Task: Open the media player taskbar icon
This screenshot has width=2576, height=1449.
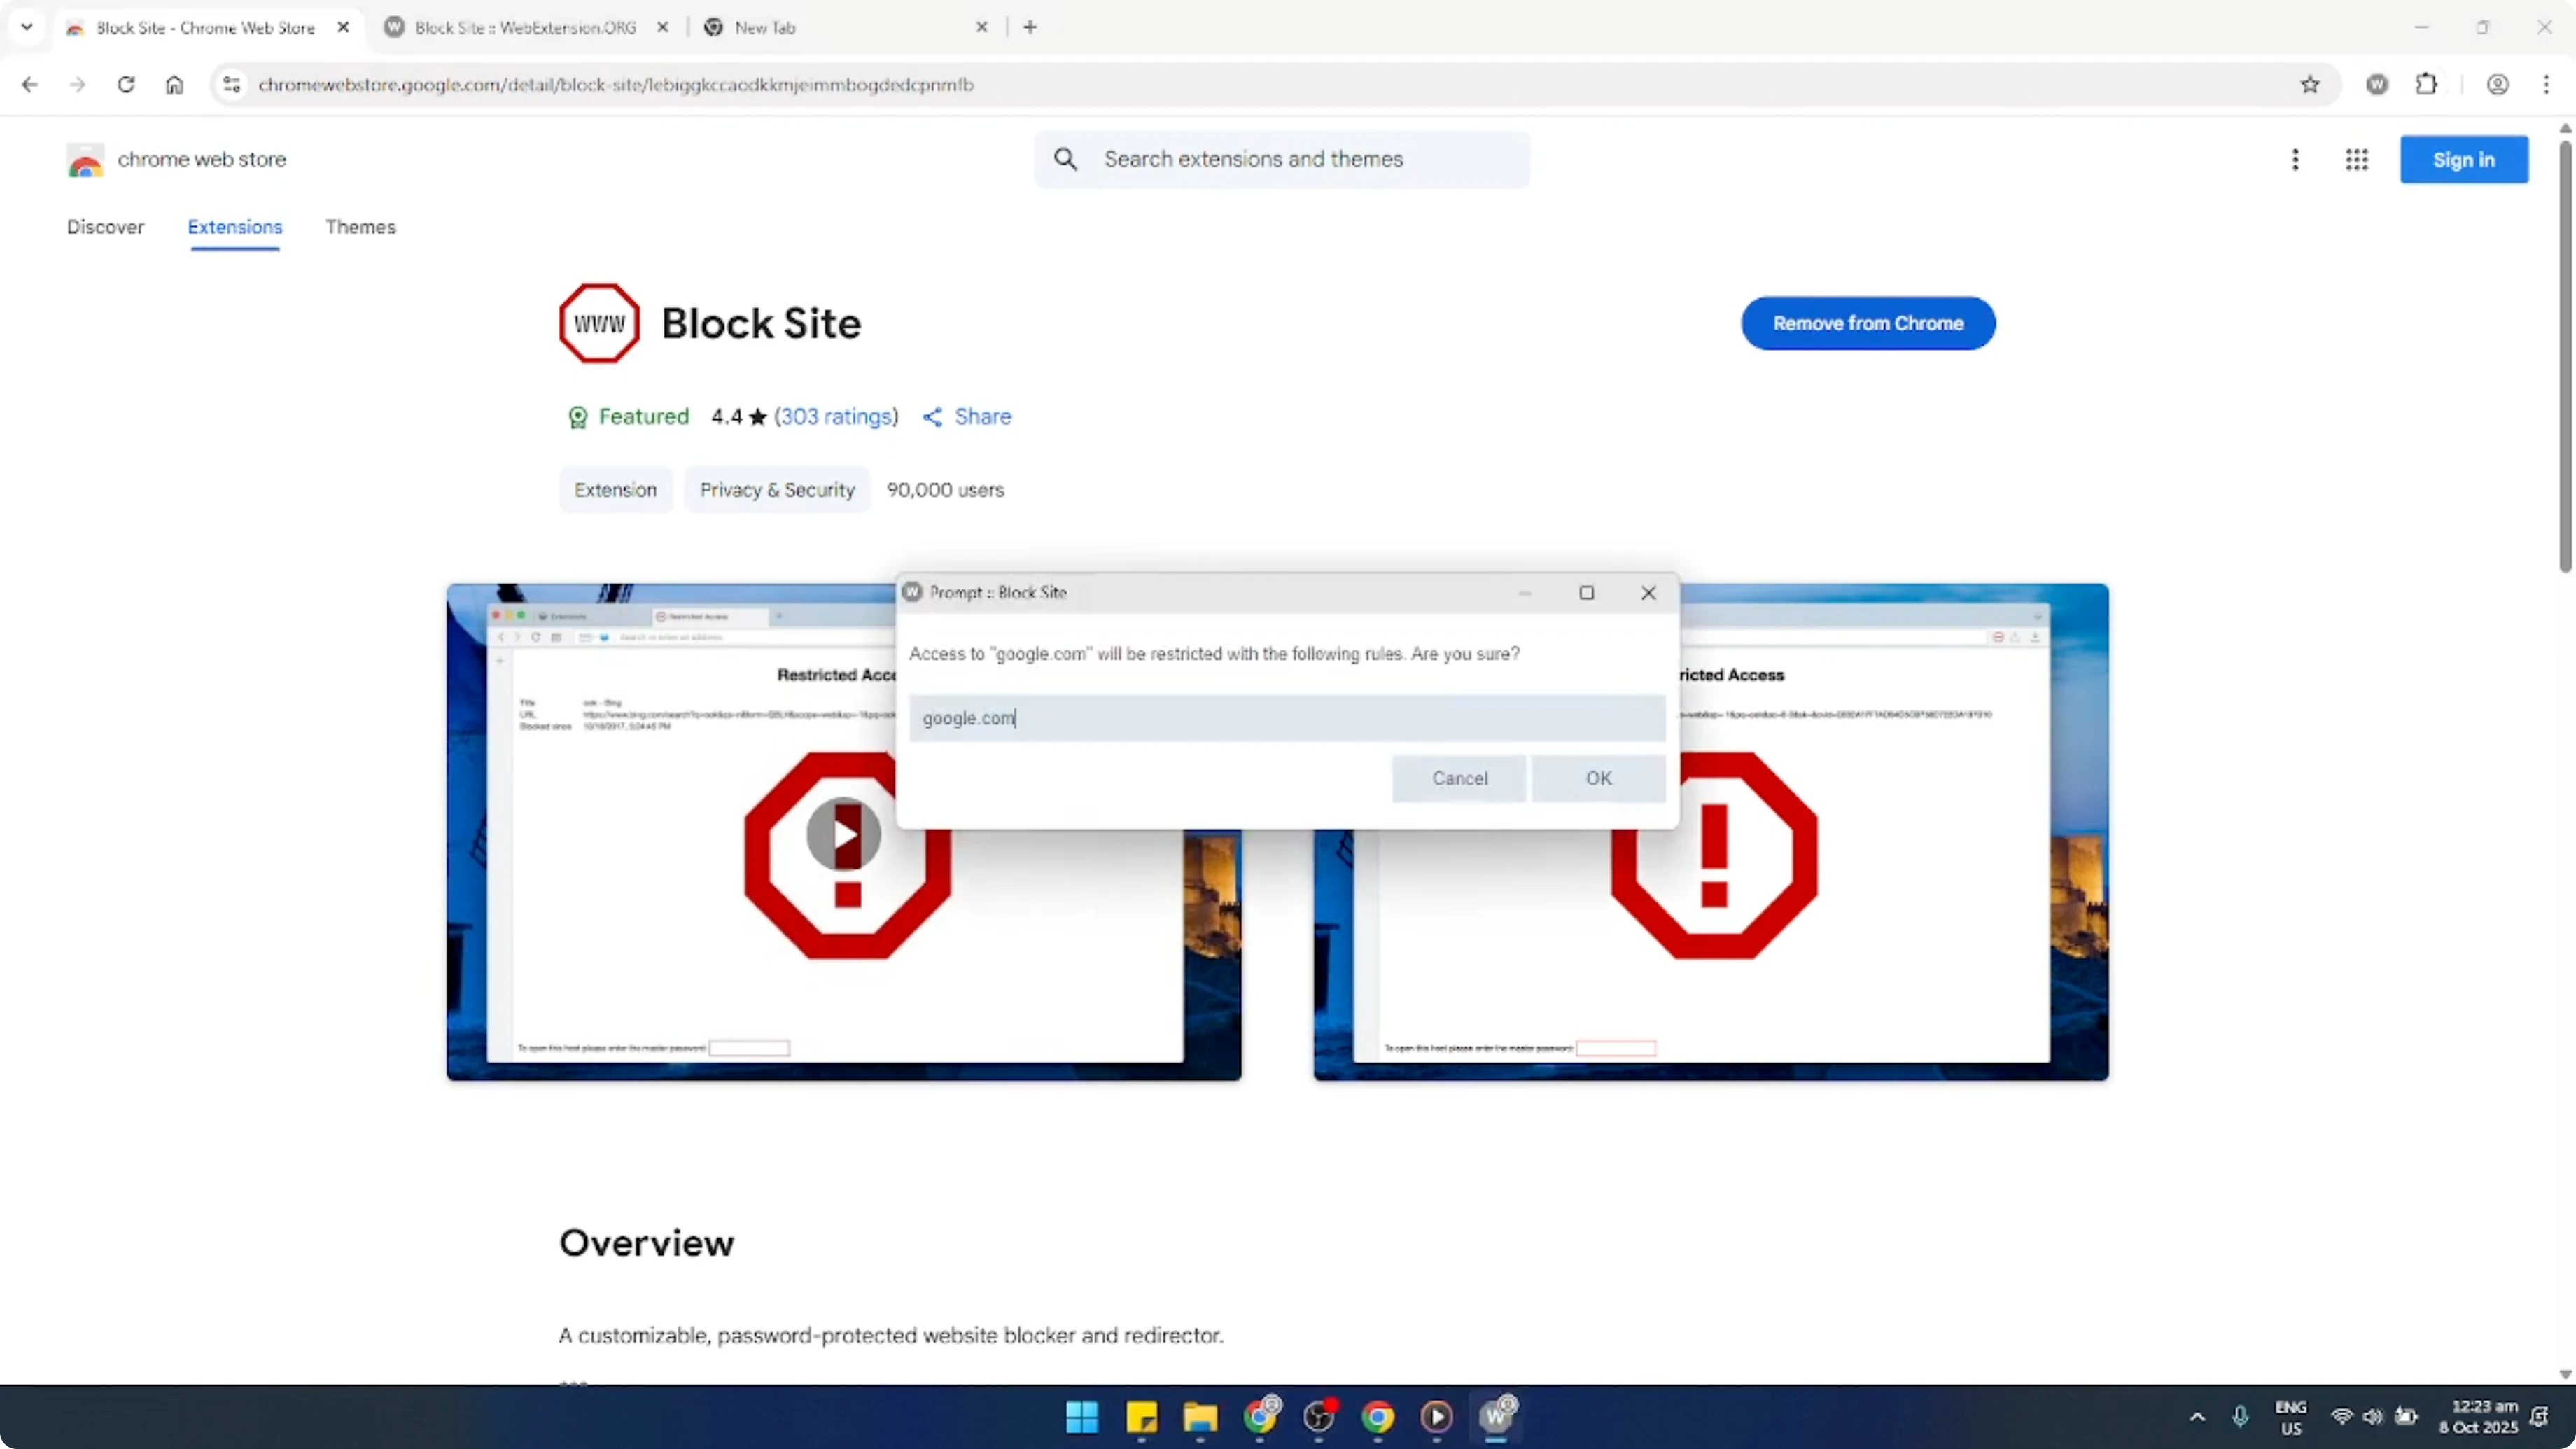Action: click(1437, 1417)
